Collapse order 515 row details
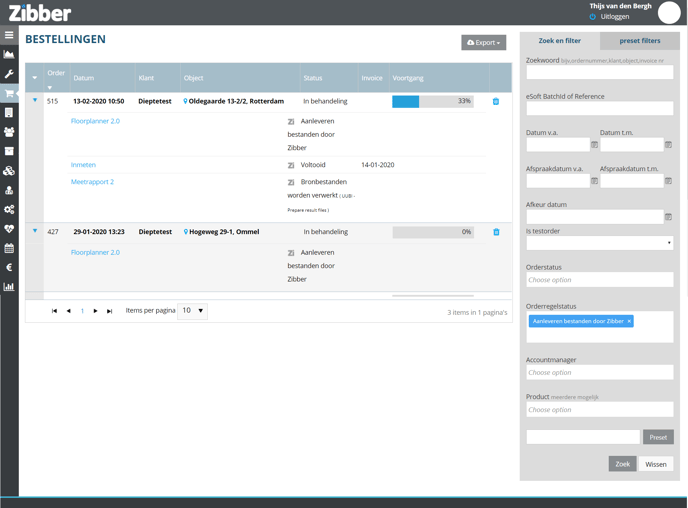 coord(35,101)
